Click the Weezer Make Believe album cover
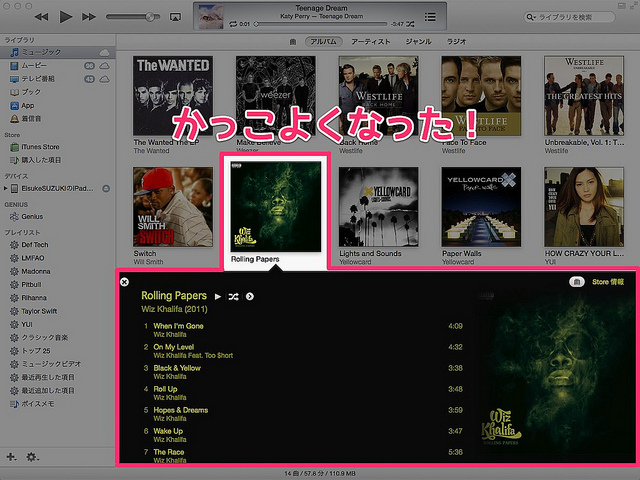Viewport: 640px width, 480px height. [x=276, y=96]
